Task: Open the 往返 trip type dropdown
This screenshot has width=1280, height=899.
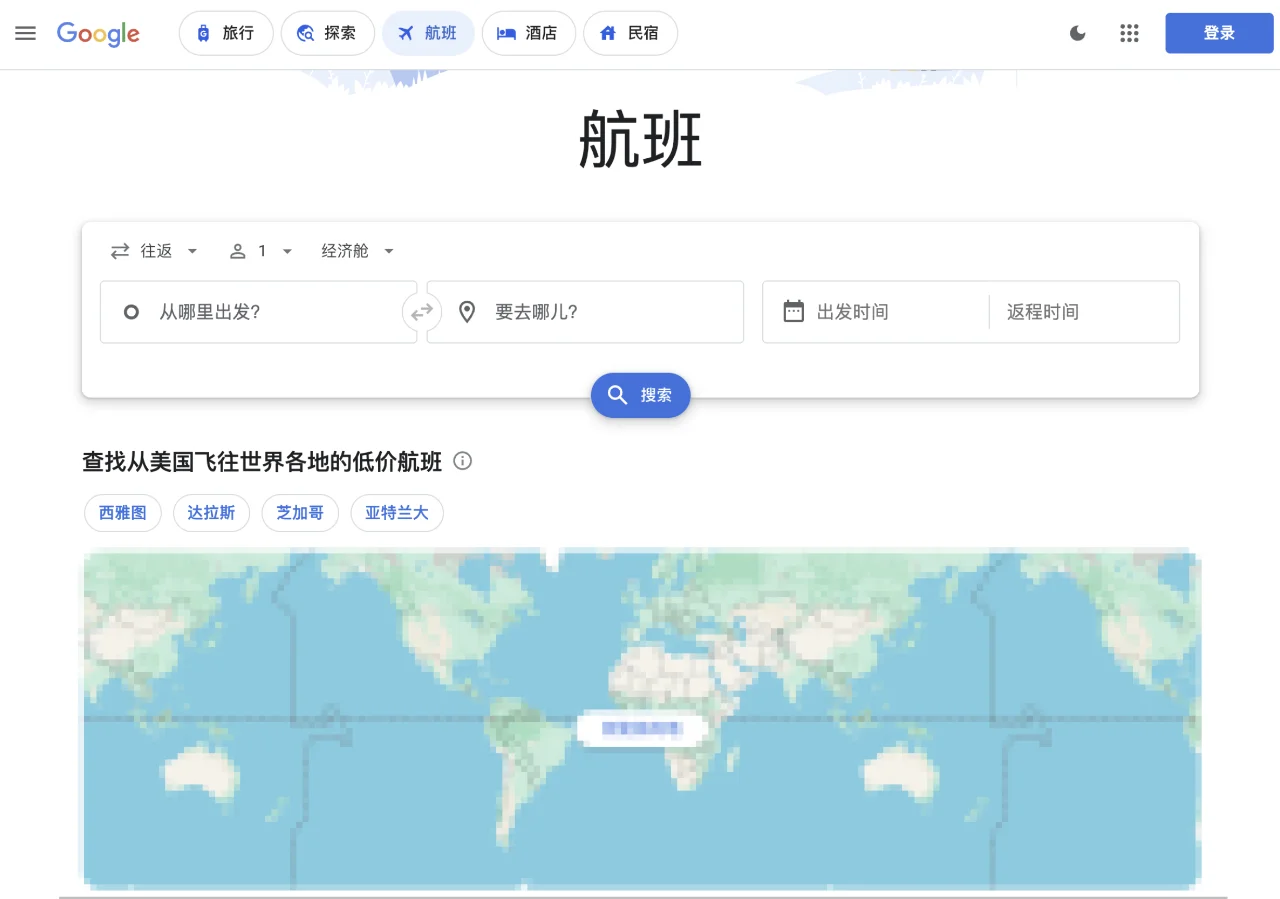Action: (155, 251)
